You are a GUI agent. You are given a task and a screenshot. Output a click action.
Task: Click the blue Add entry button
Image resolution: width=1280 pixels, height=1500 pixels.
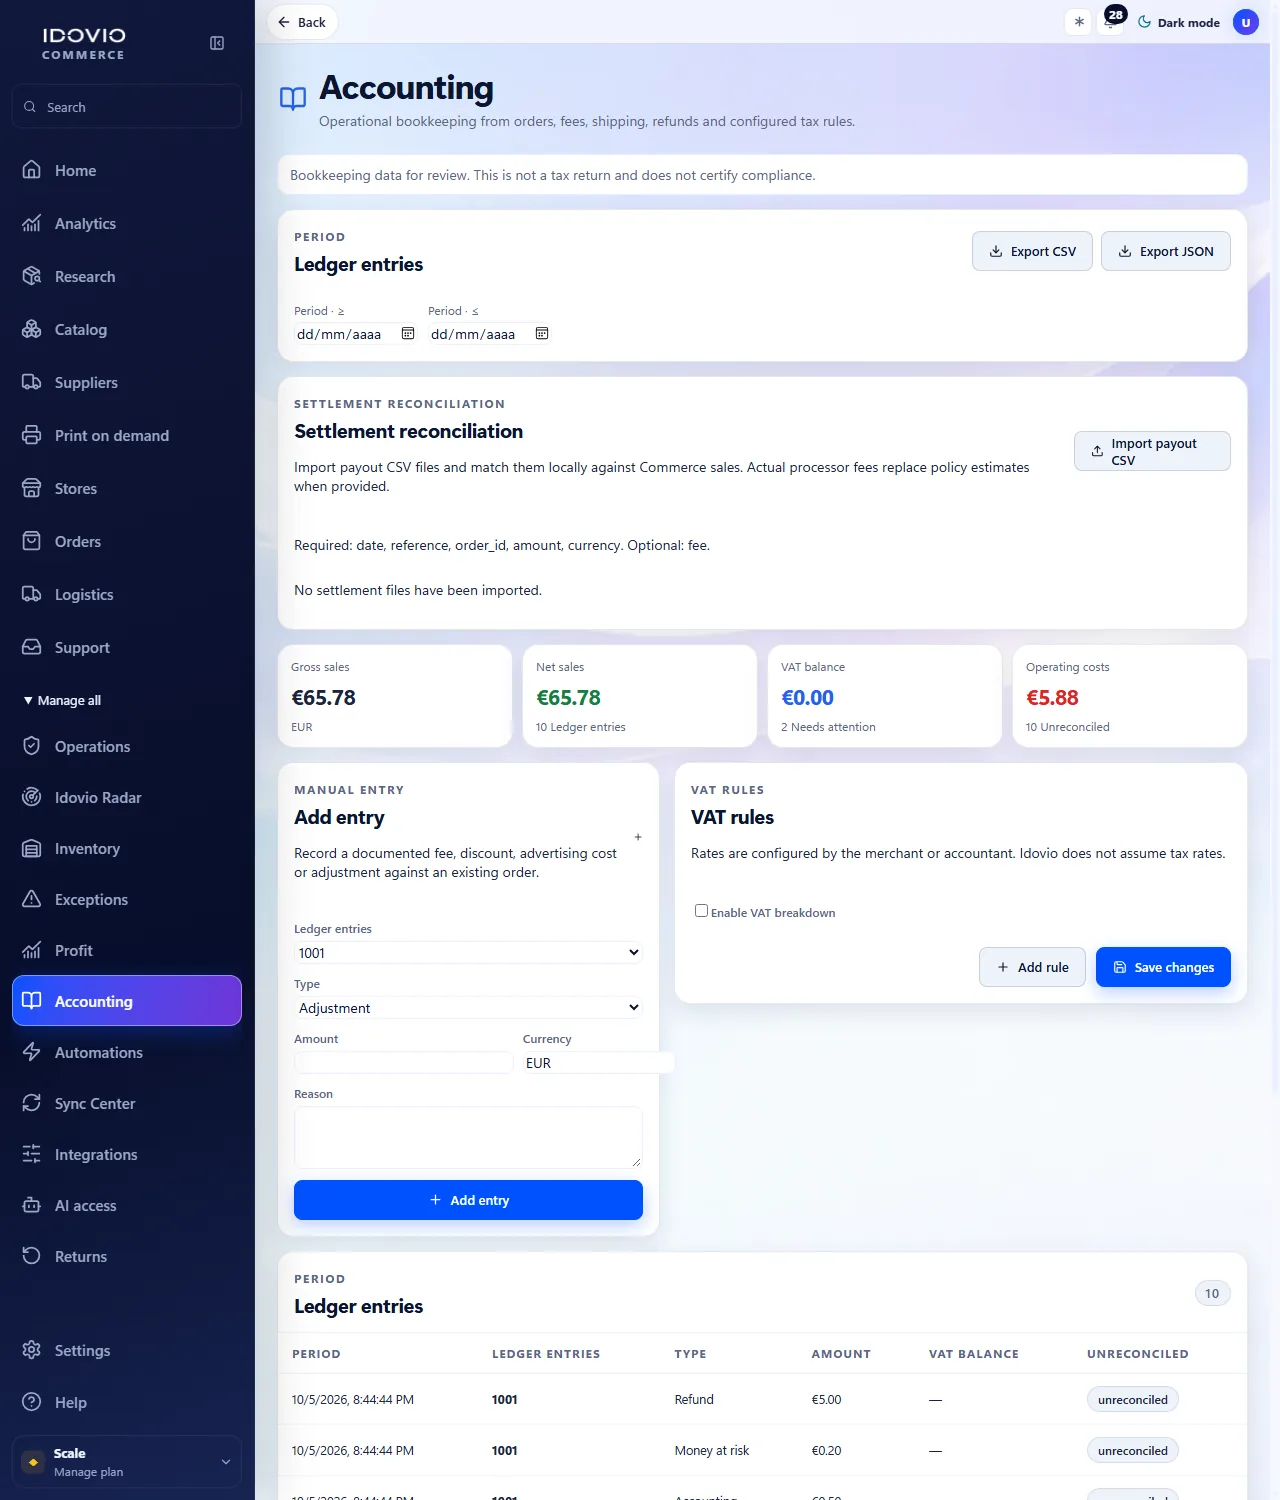(468, 1200)
